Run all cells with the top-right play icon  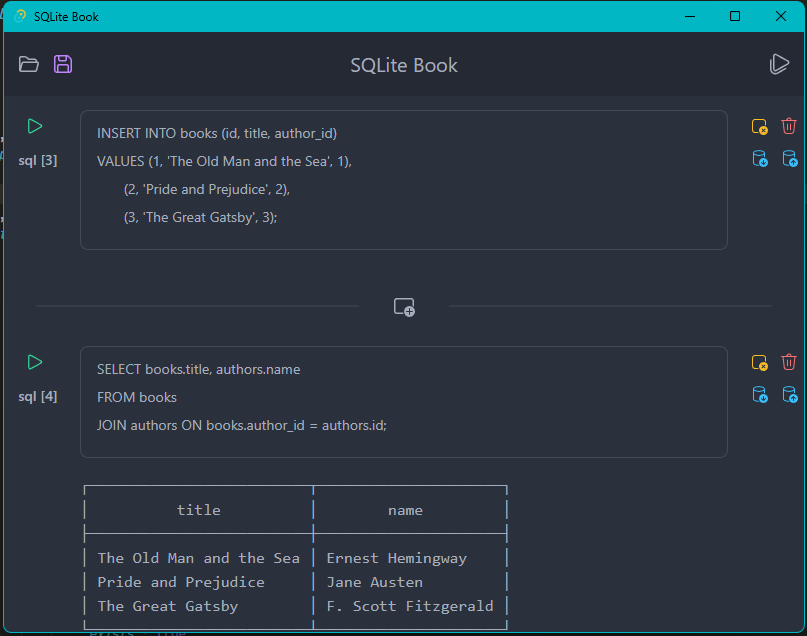pyautogui.click(x=779, y=64)
